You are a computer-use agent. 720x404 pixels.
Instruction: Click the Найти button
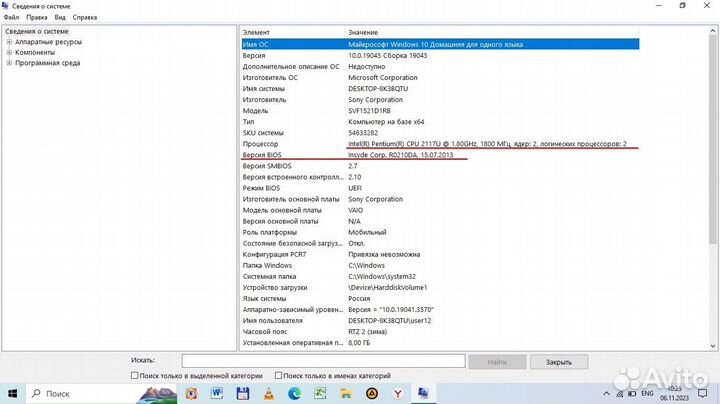coord(497,362)
